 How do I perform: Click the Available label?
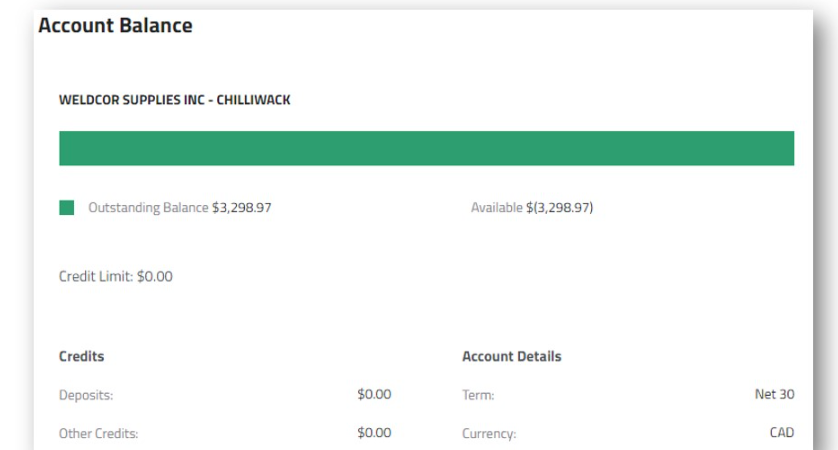[x=497, y=208]
